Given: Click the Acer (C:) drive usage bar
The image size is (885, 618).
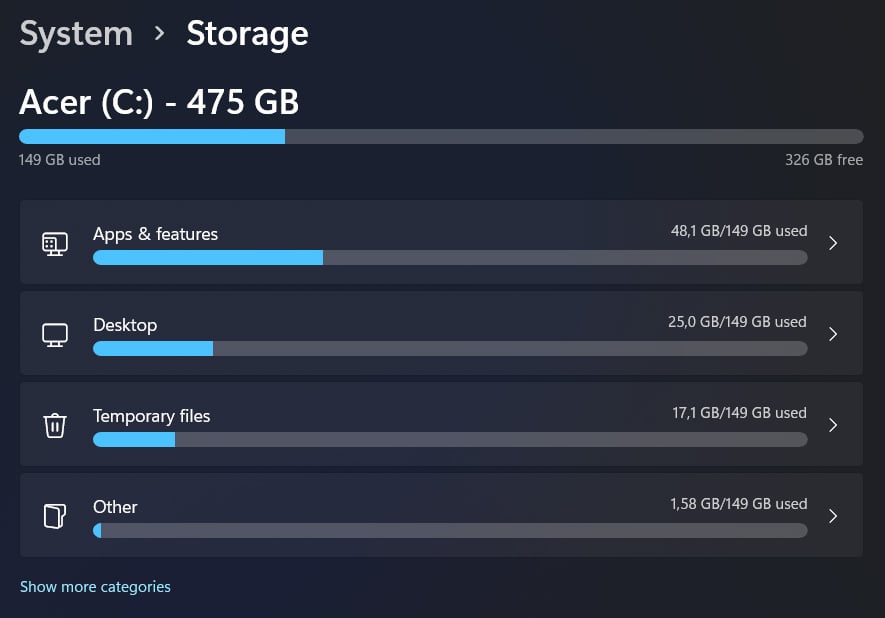Looking at the screenshot, I should click(441, 137).
